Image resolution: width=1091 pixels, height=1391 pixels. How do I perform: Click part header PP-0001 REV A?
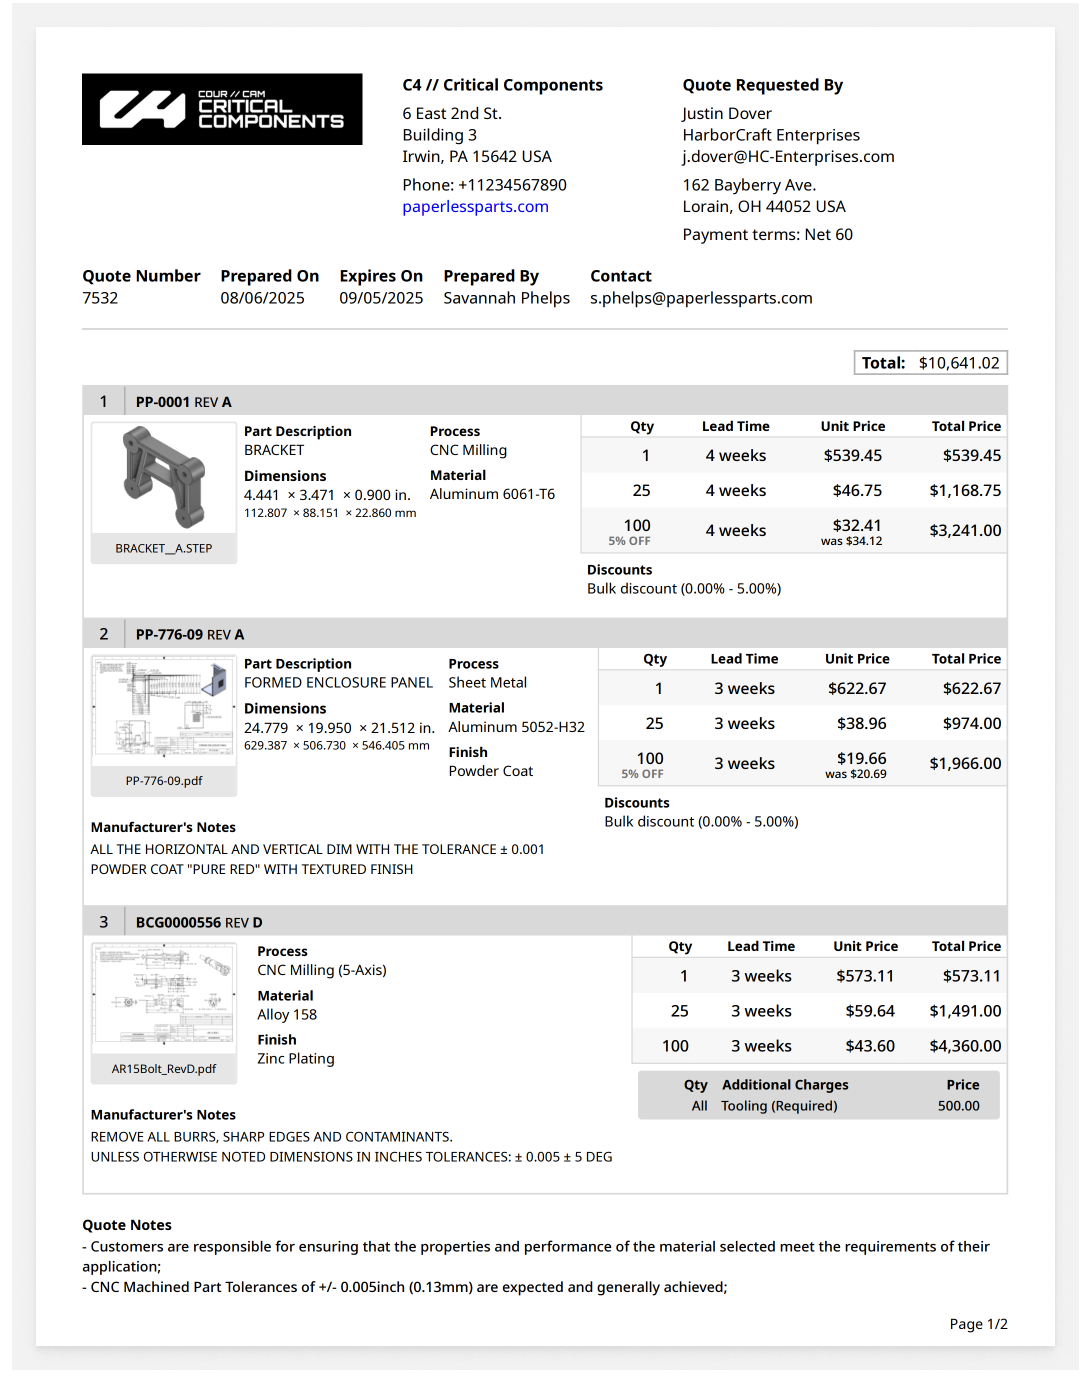click(183, 402)
